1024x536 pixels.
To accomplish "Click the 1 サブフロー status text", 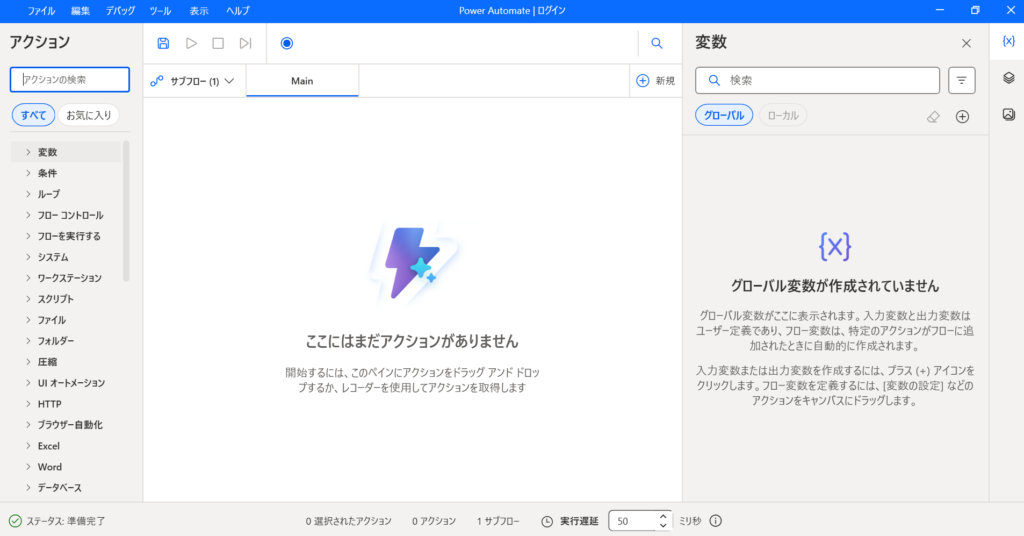I will 498,521.
